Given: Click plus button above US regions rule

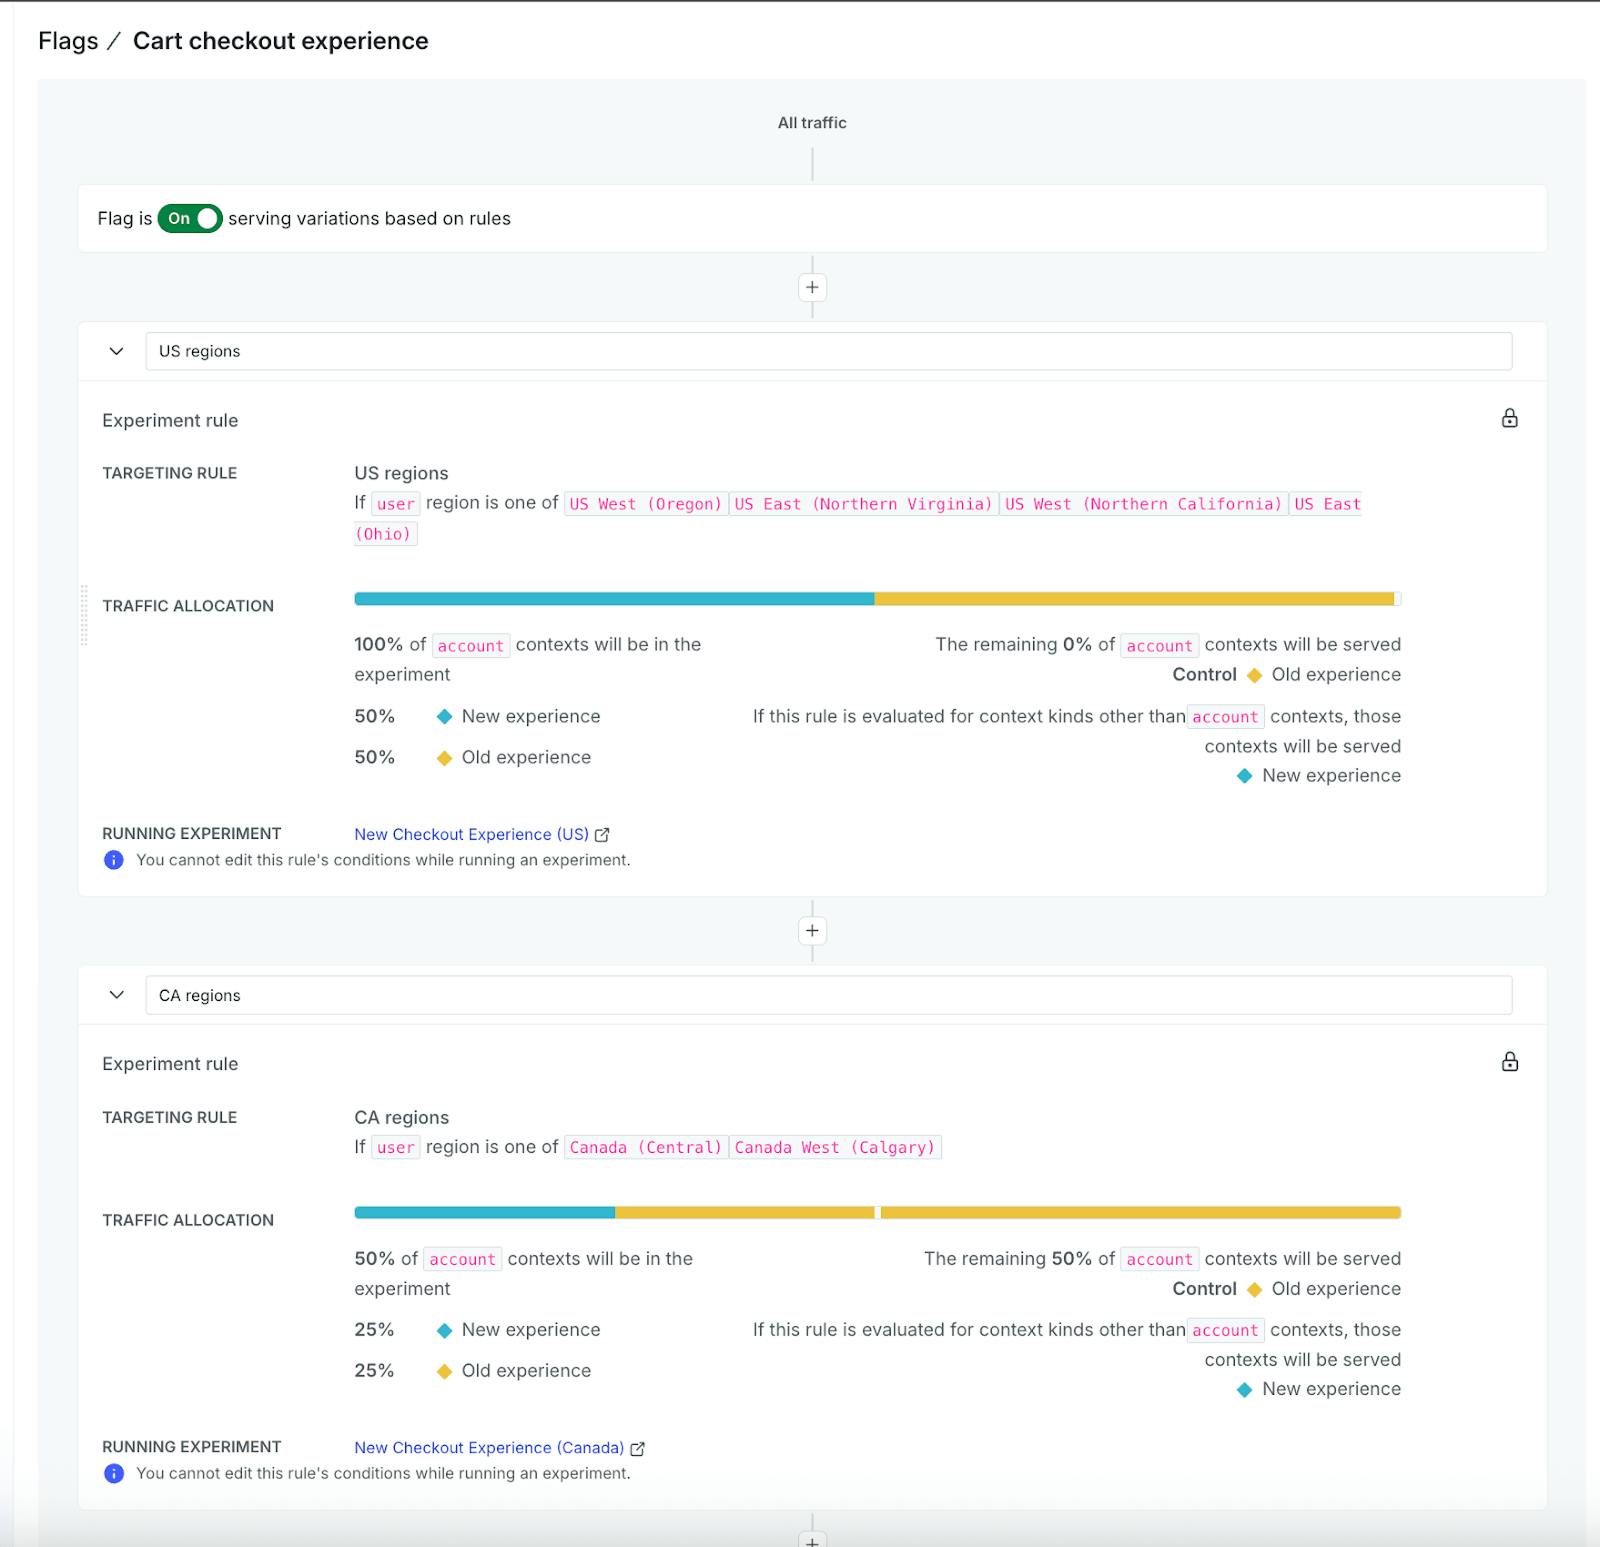Looking at the screenshot, I should [812, 288].
